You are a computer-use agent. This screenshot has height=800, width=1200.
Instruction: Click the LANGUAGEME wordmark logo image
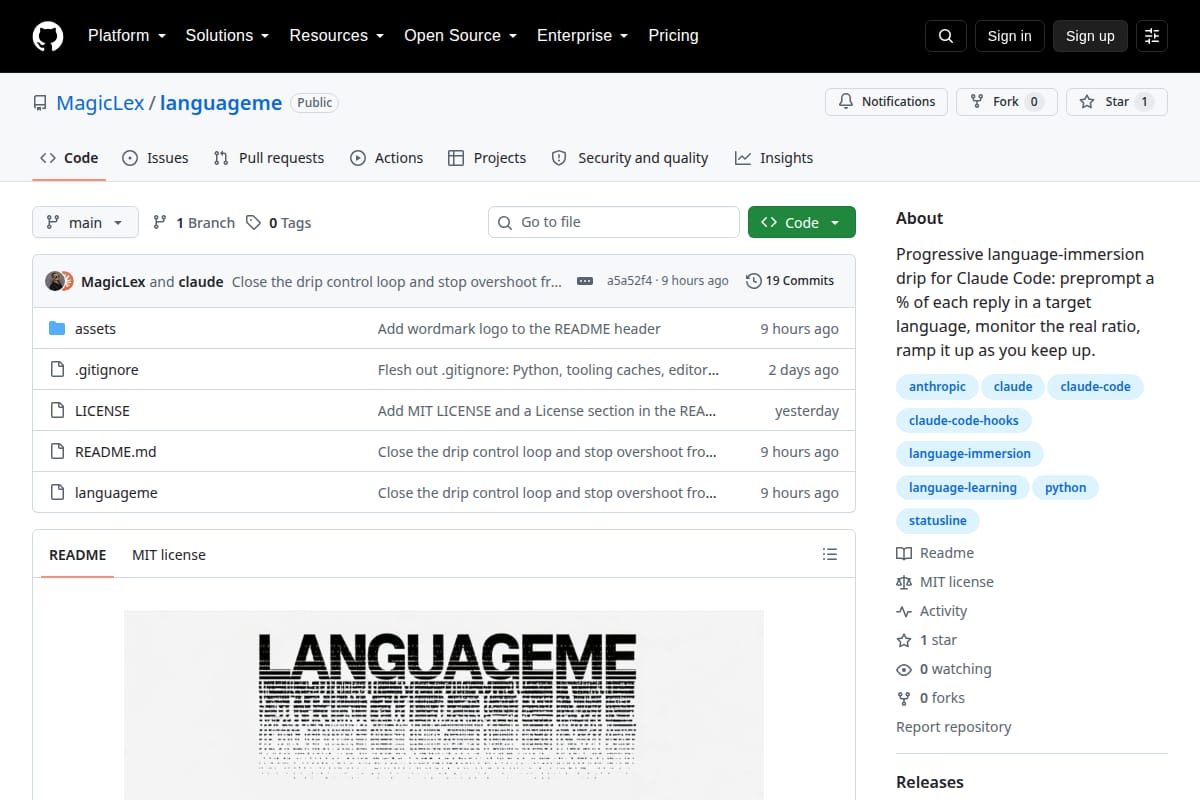point(444,704)
